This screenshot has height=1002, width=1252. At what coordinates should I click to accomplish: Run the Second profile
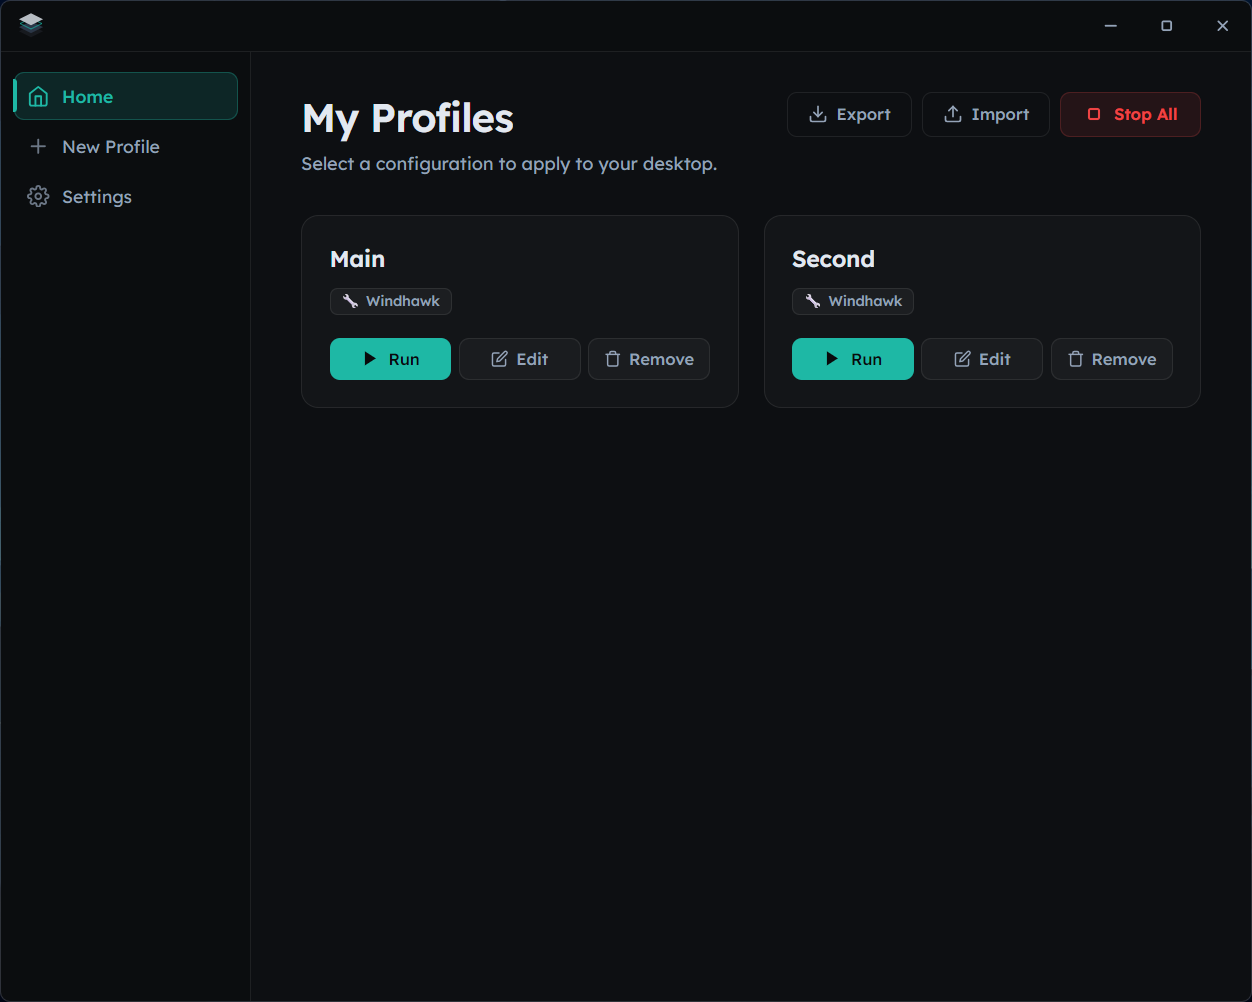pyautogui.click(x=852, y=359)
